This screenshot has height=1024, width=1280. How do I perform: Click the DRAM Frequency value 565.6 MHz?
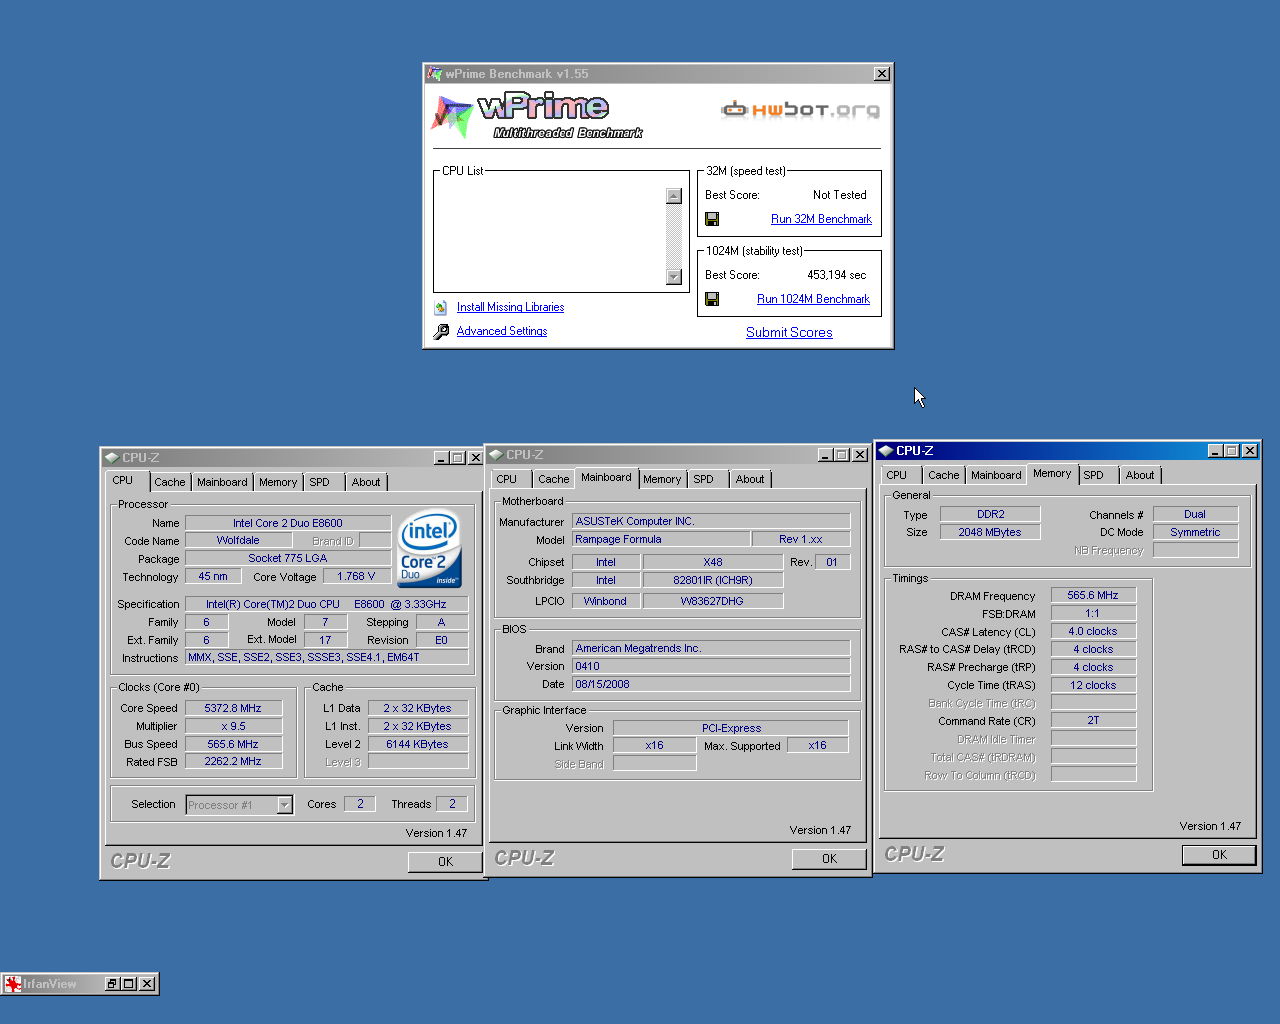pyautogui.click(x=1093, y=595)
